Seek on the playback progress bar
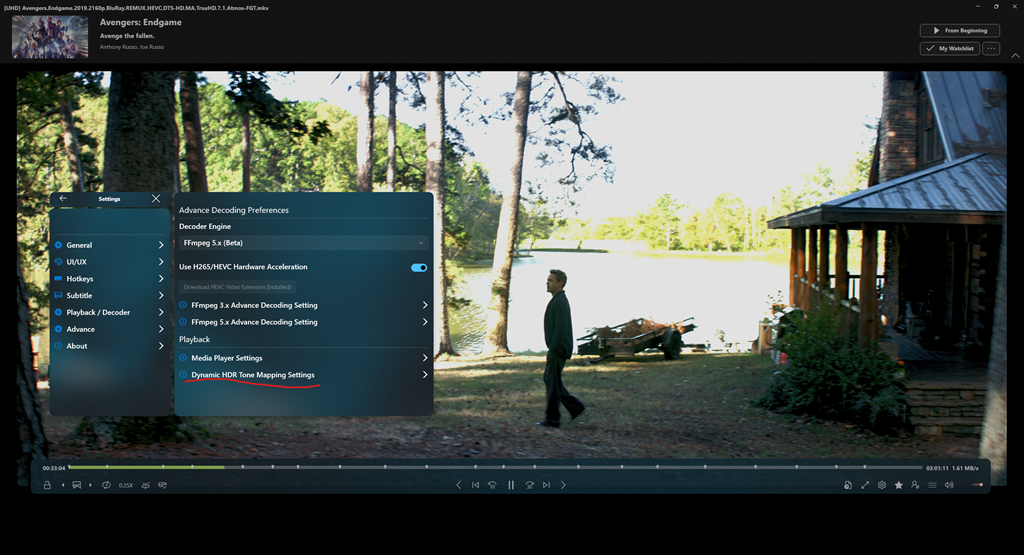Image resolution: width=1024 pixels, height=555 pixels. [x=495, y=468]
